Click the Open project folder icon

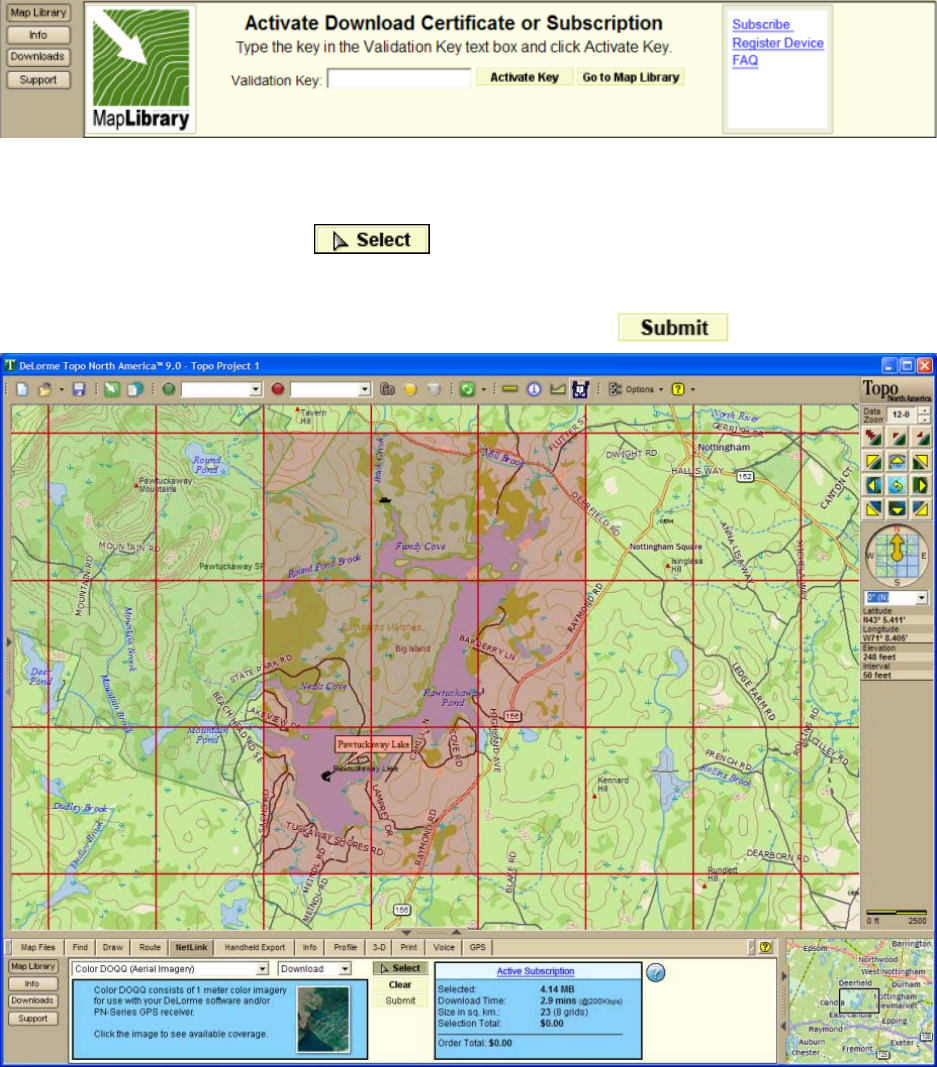click(x=45, y=389)
